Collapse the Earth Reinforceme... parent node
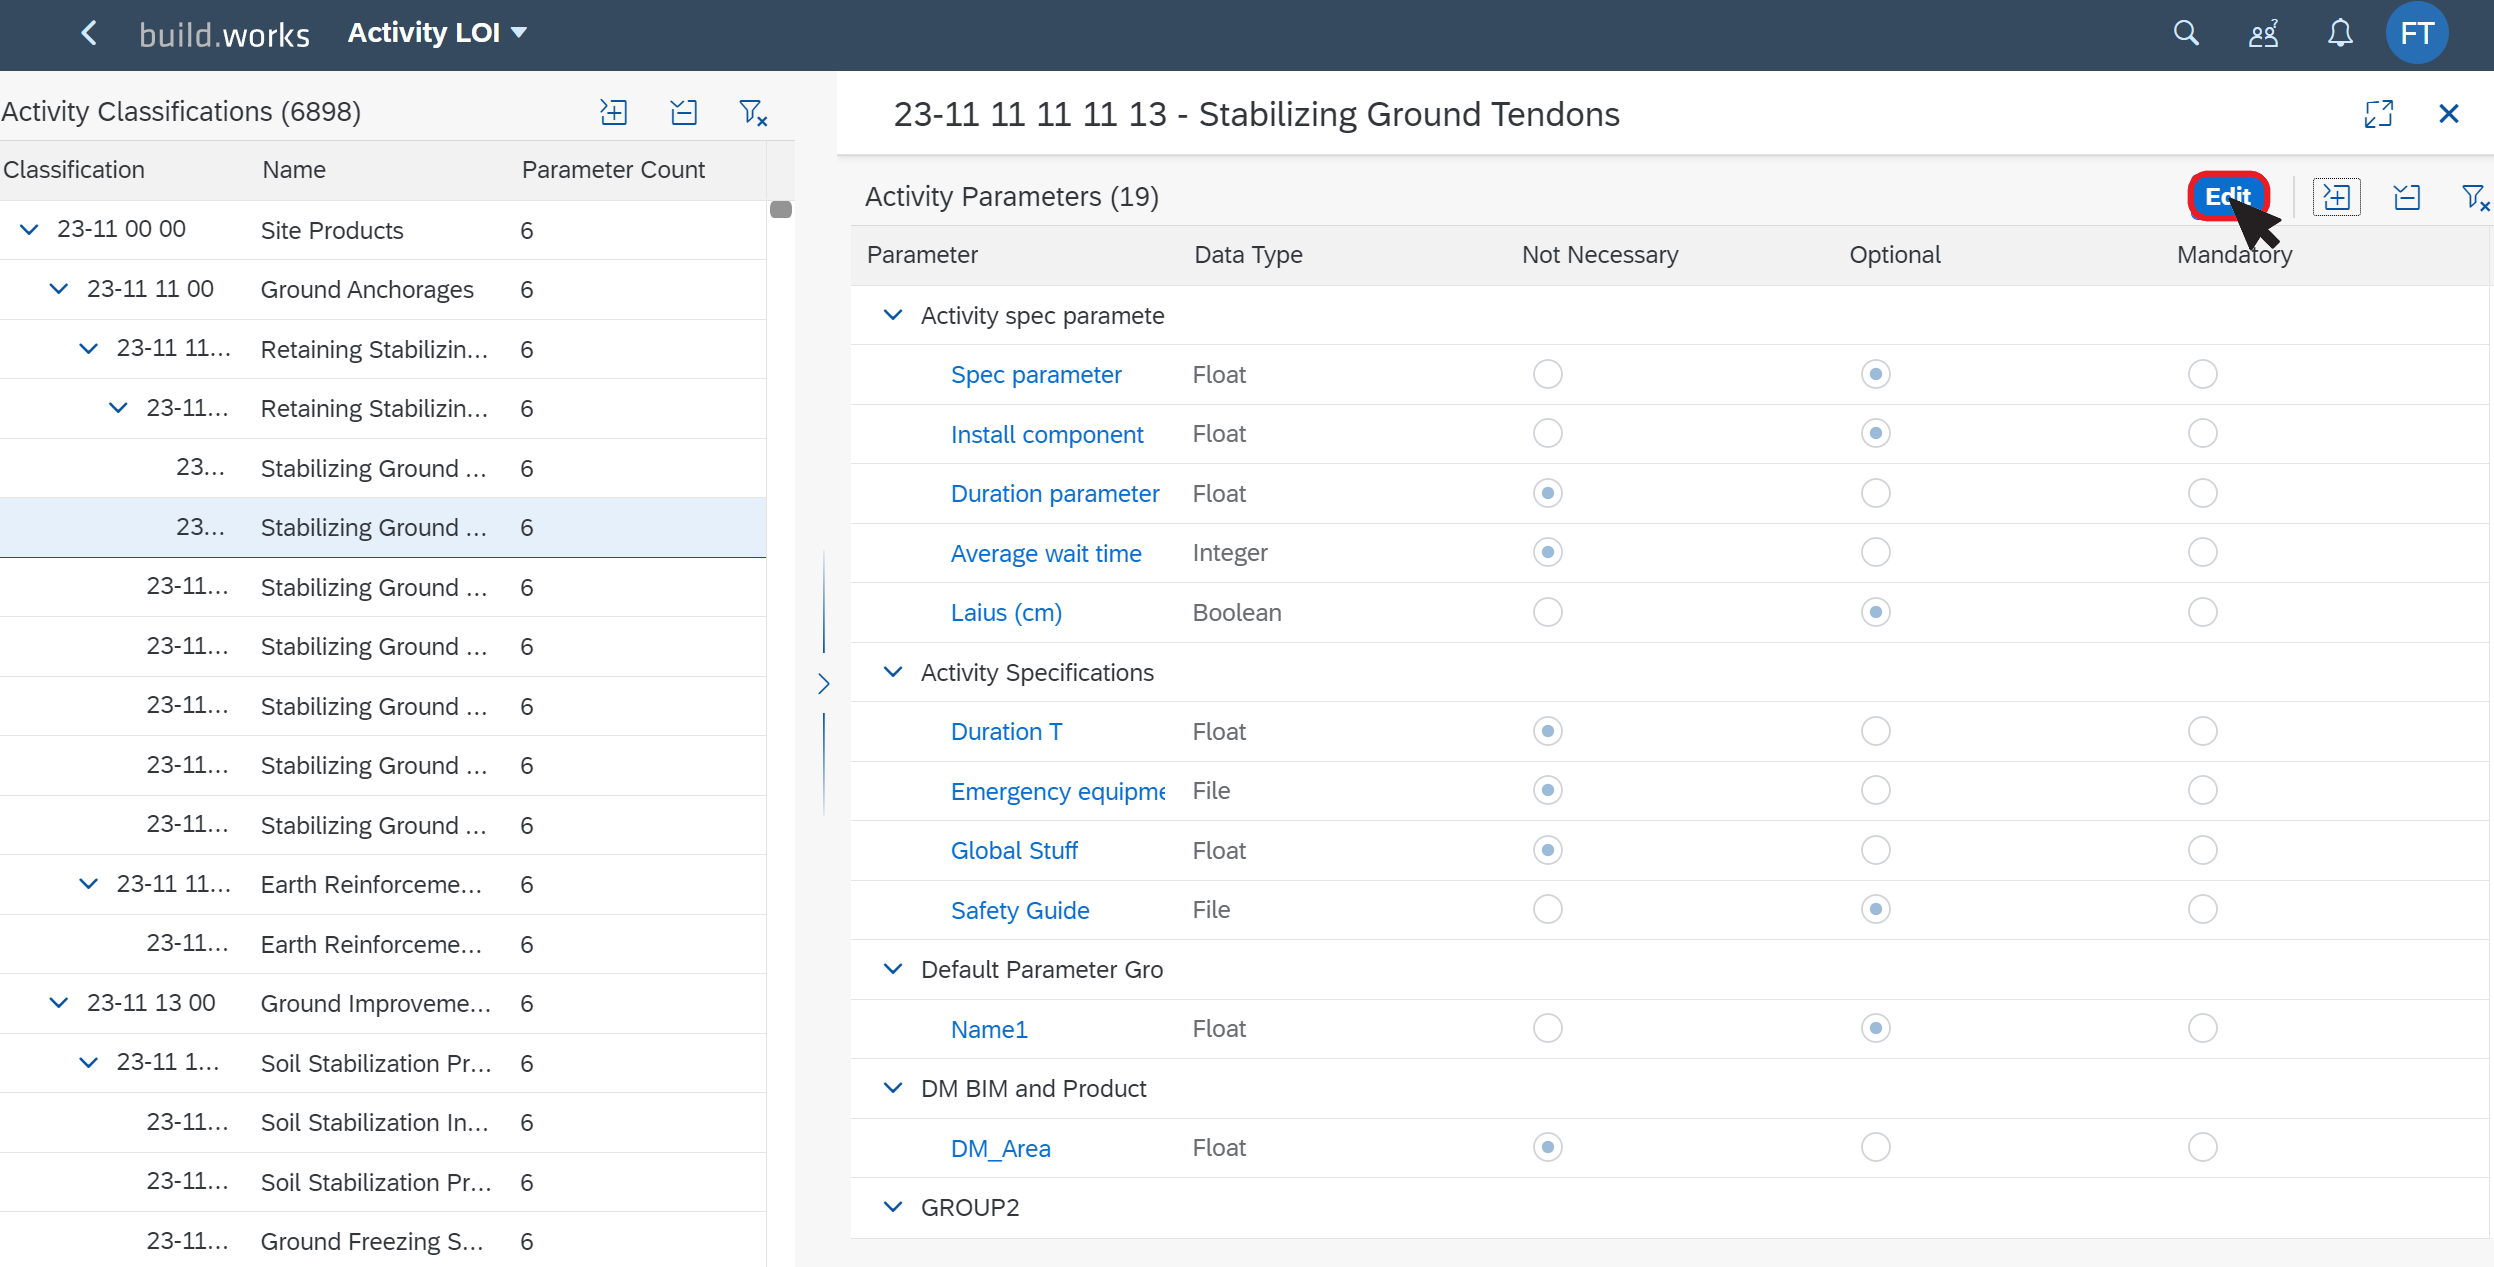Viewport: 2494px width, 1267px height. pyautogui.click(x=88, y=884)
